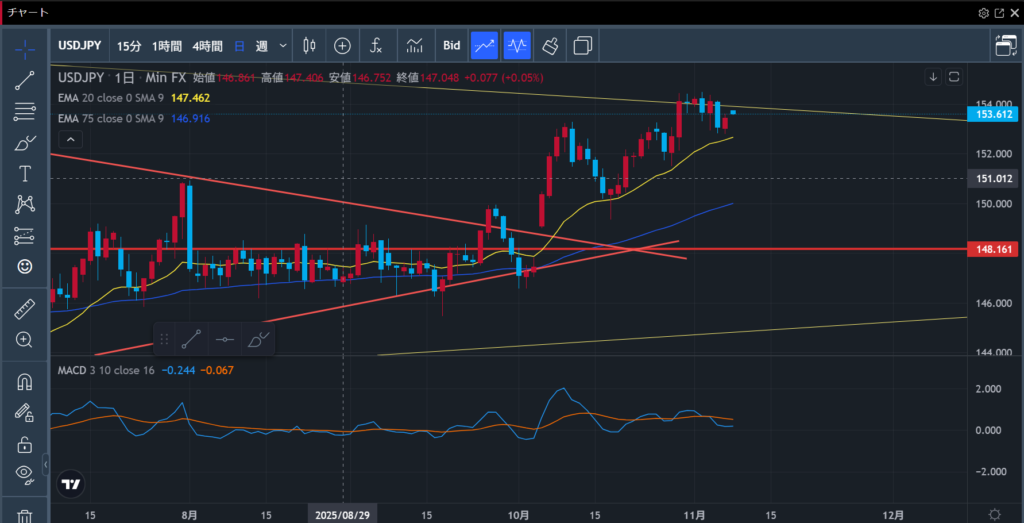Viewport: 1024px width, 523px height.
Task: Open the emoji icons tool
Action: (x=25, y=266)
